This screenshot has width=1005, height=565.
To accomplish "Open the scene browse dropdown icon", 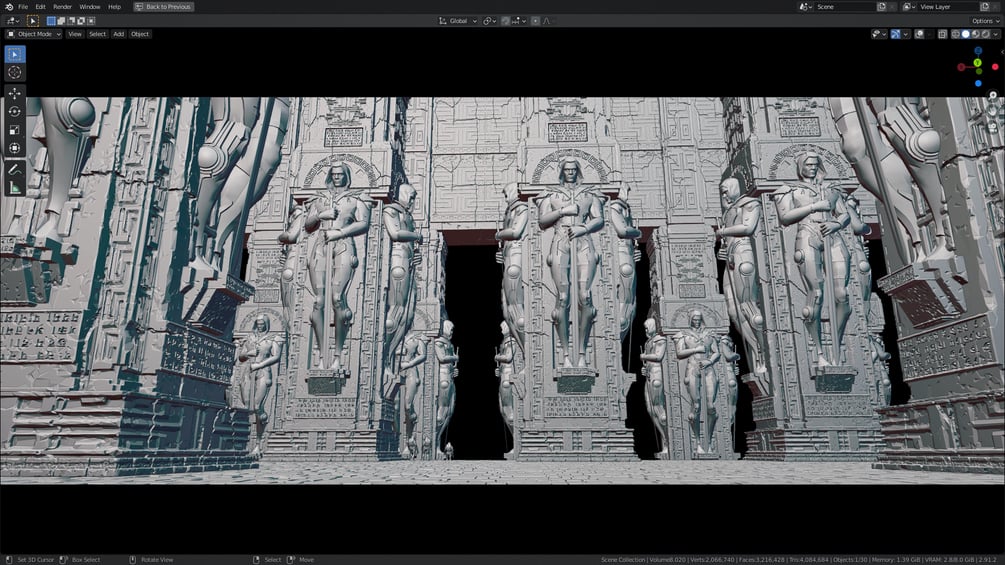I will coord(806,6).
